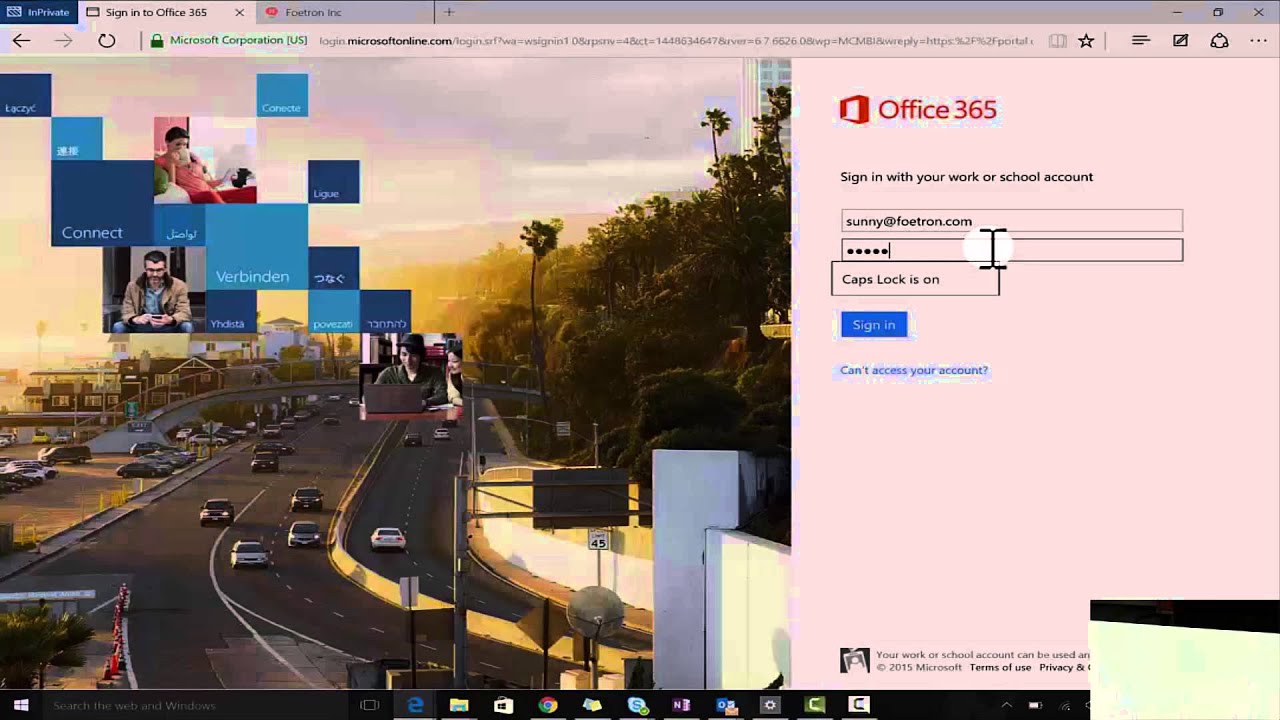Click the blue Sign in button

(874, 324)
